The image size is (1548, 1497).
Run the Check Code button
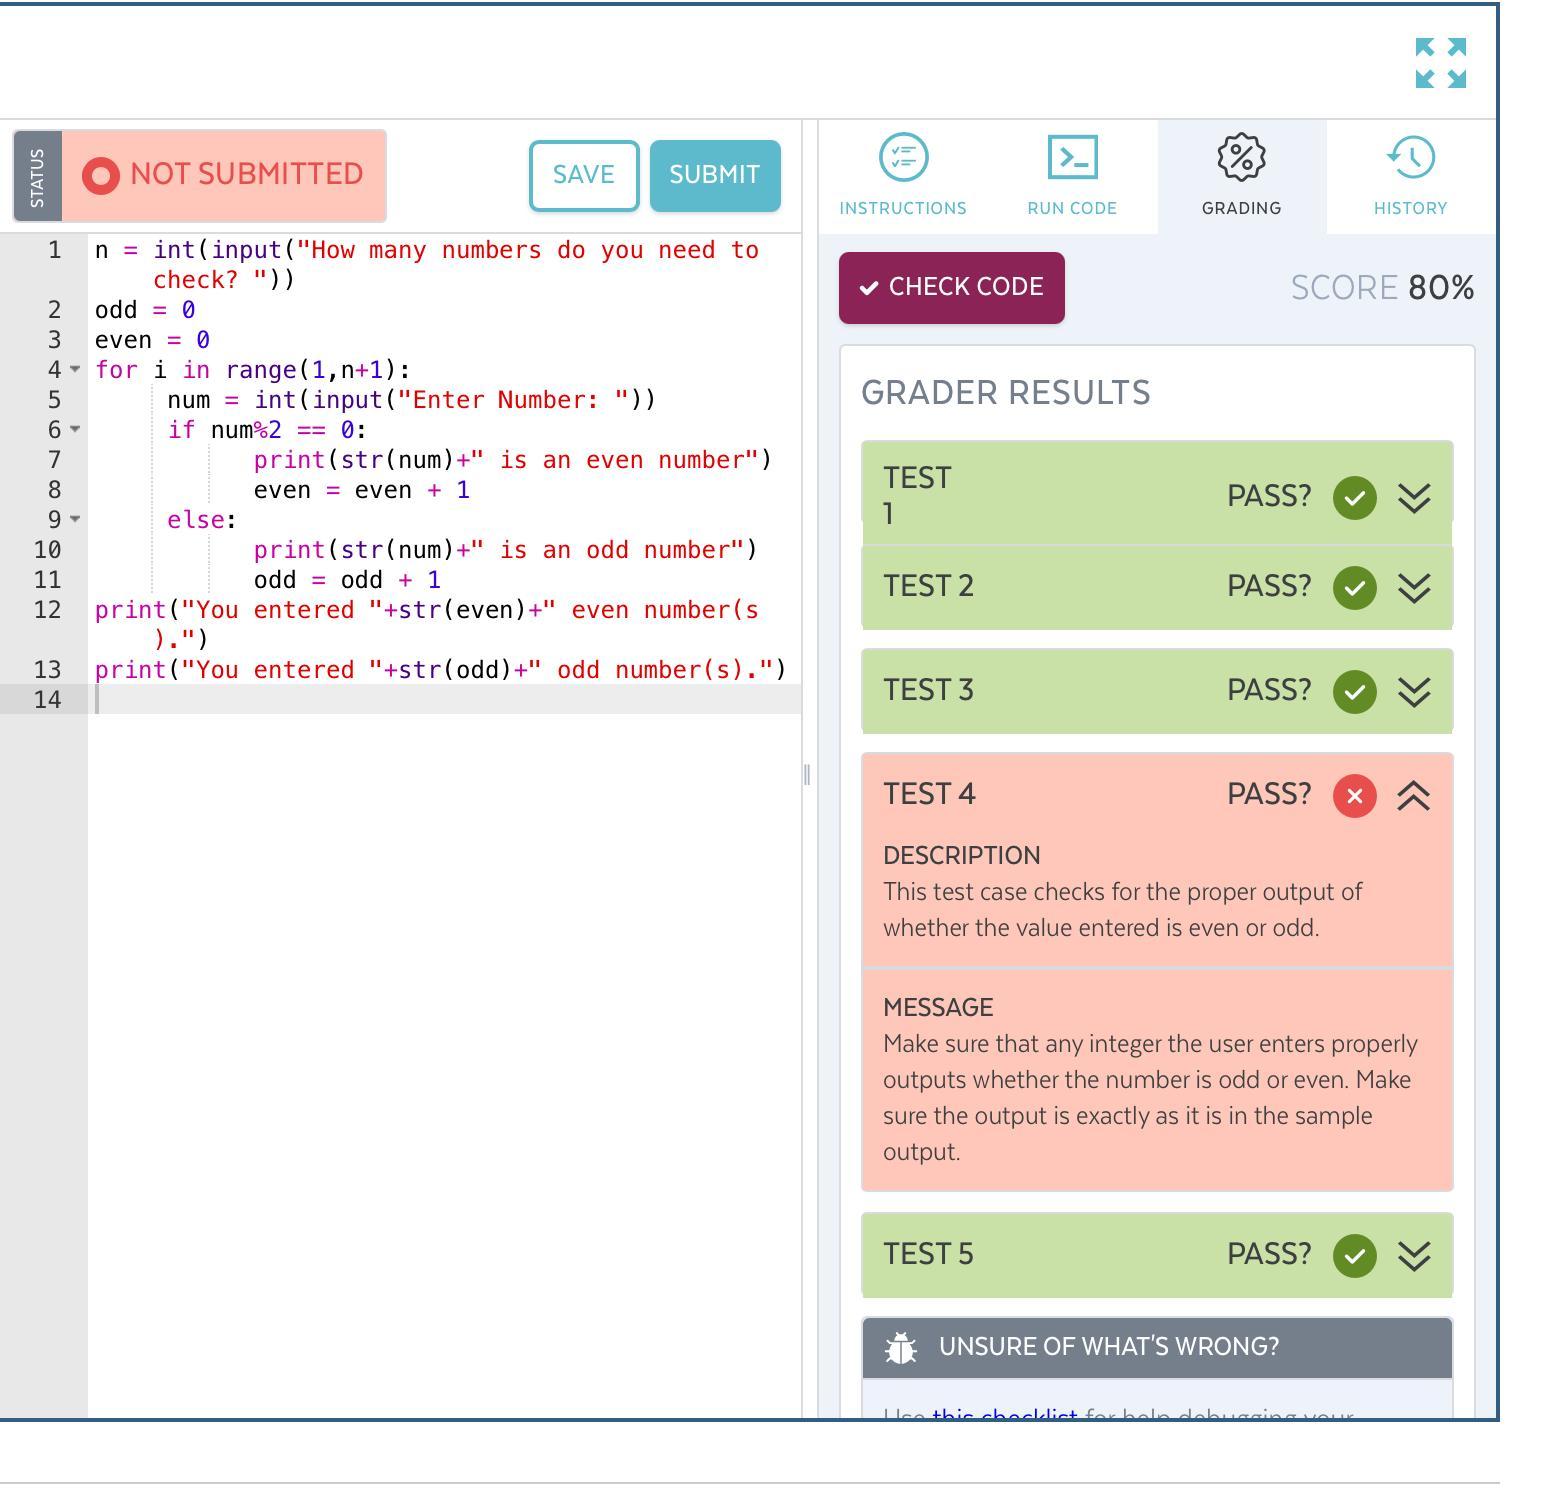click(x=951, y=288)
